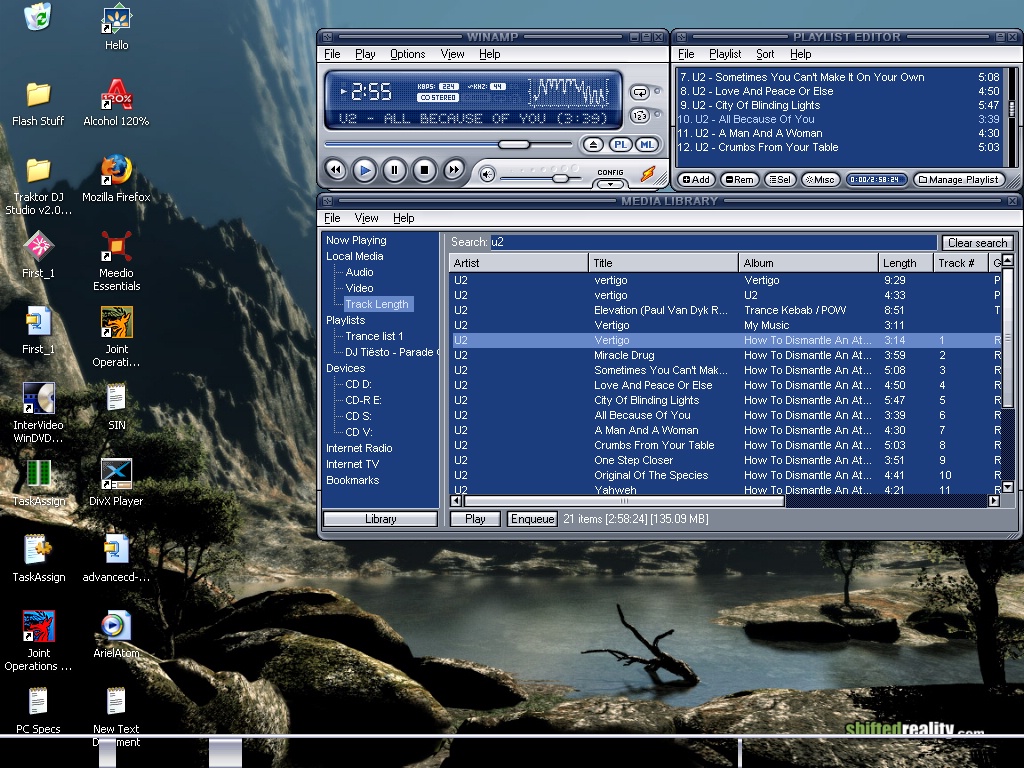1024x768 pixels.
Task: Click the Winamp volume slider handle
Action: pyautogui.click(x=560, y=178)
